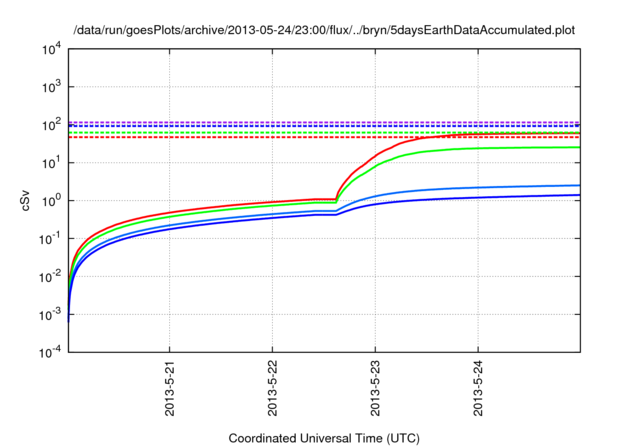
Task: Click the Coordinated Universal Time (UTC) label
Action: (x=324, y=438)
